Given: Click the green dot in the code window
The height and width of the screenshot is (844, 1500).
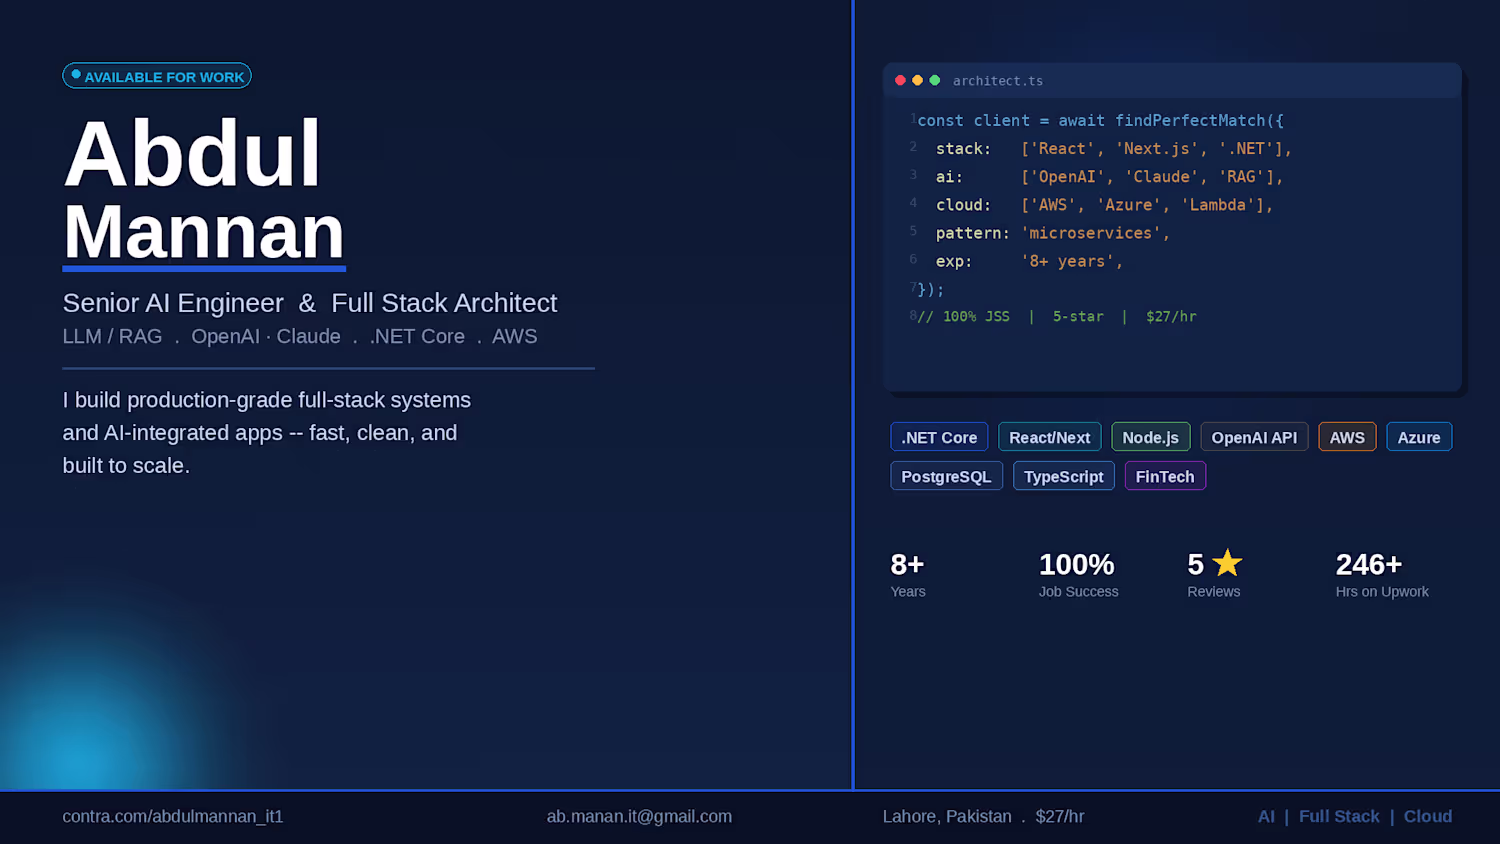Looking at the screenshot, I should click(935, 80).
